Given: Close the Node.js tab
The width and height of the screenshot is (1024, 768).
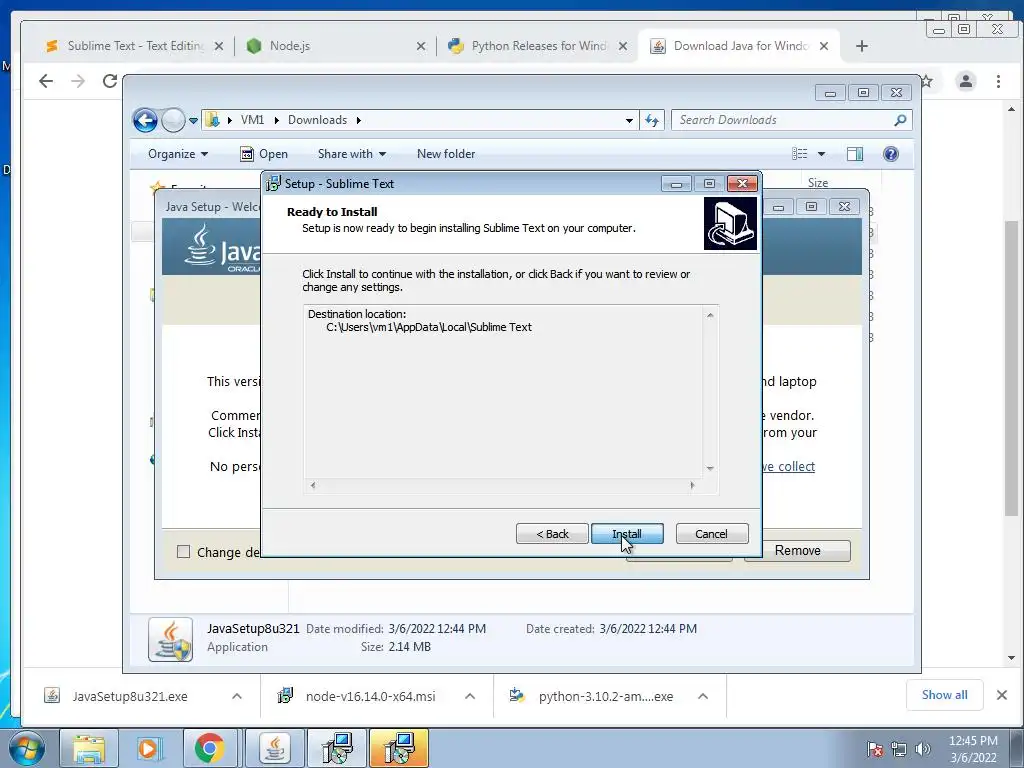Looking at the screenshot, I should tap(421, 46).
